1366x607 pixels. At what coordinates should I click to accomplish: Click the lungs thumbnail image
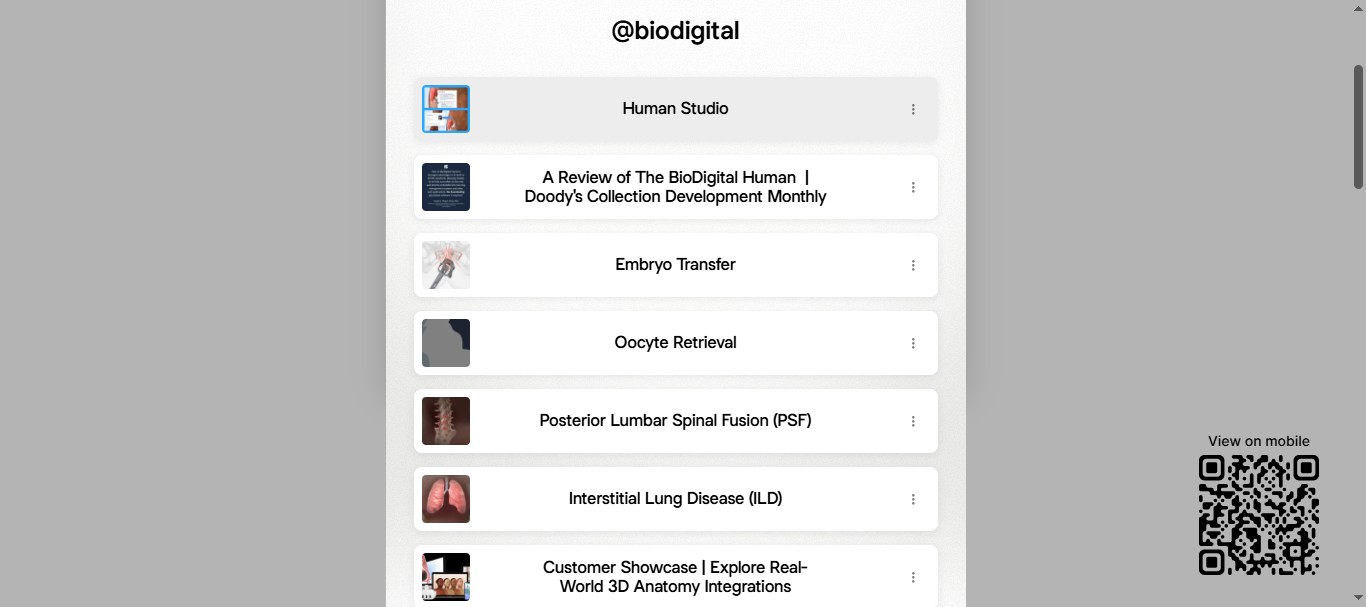(x=446, y=499)
